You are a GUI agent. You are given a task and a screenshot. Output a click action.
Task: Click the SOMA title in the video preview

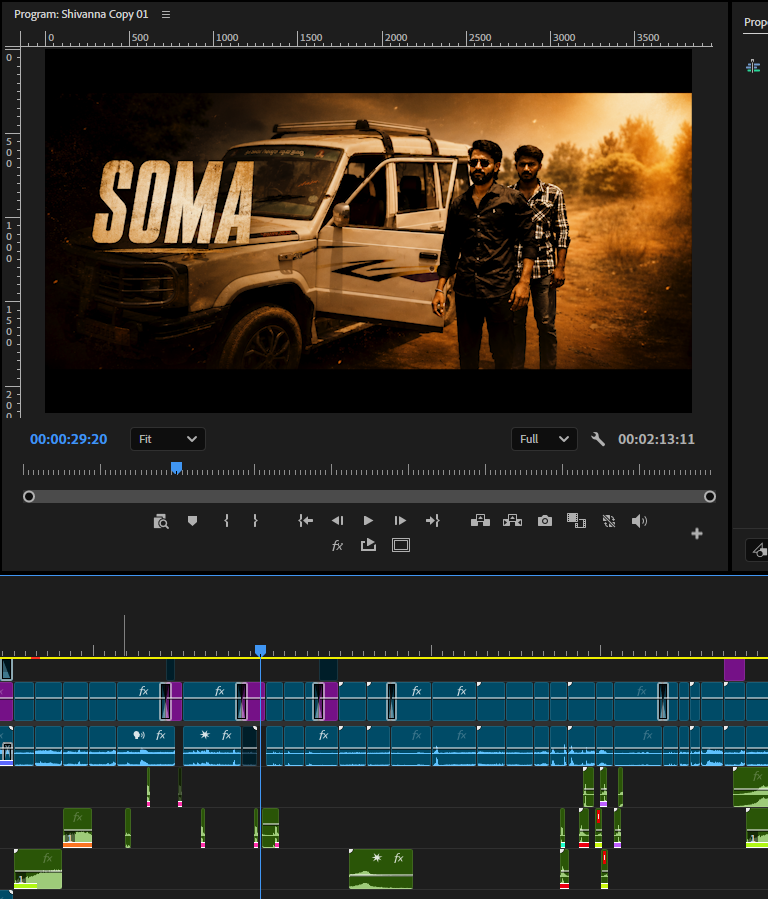[x=174, y=203]
